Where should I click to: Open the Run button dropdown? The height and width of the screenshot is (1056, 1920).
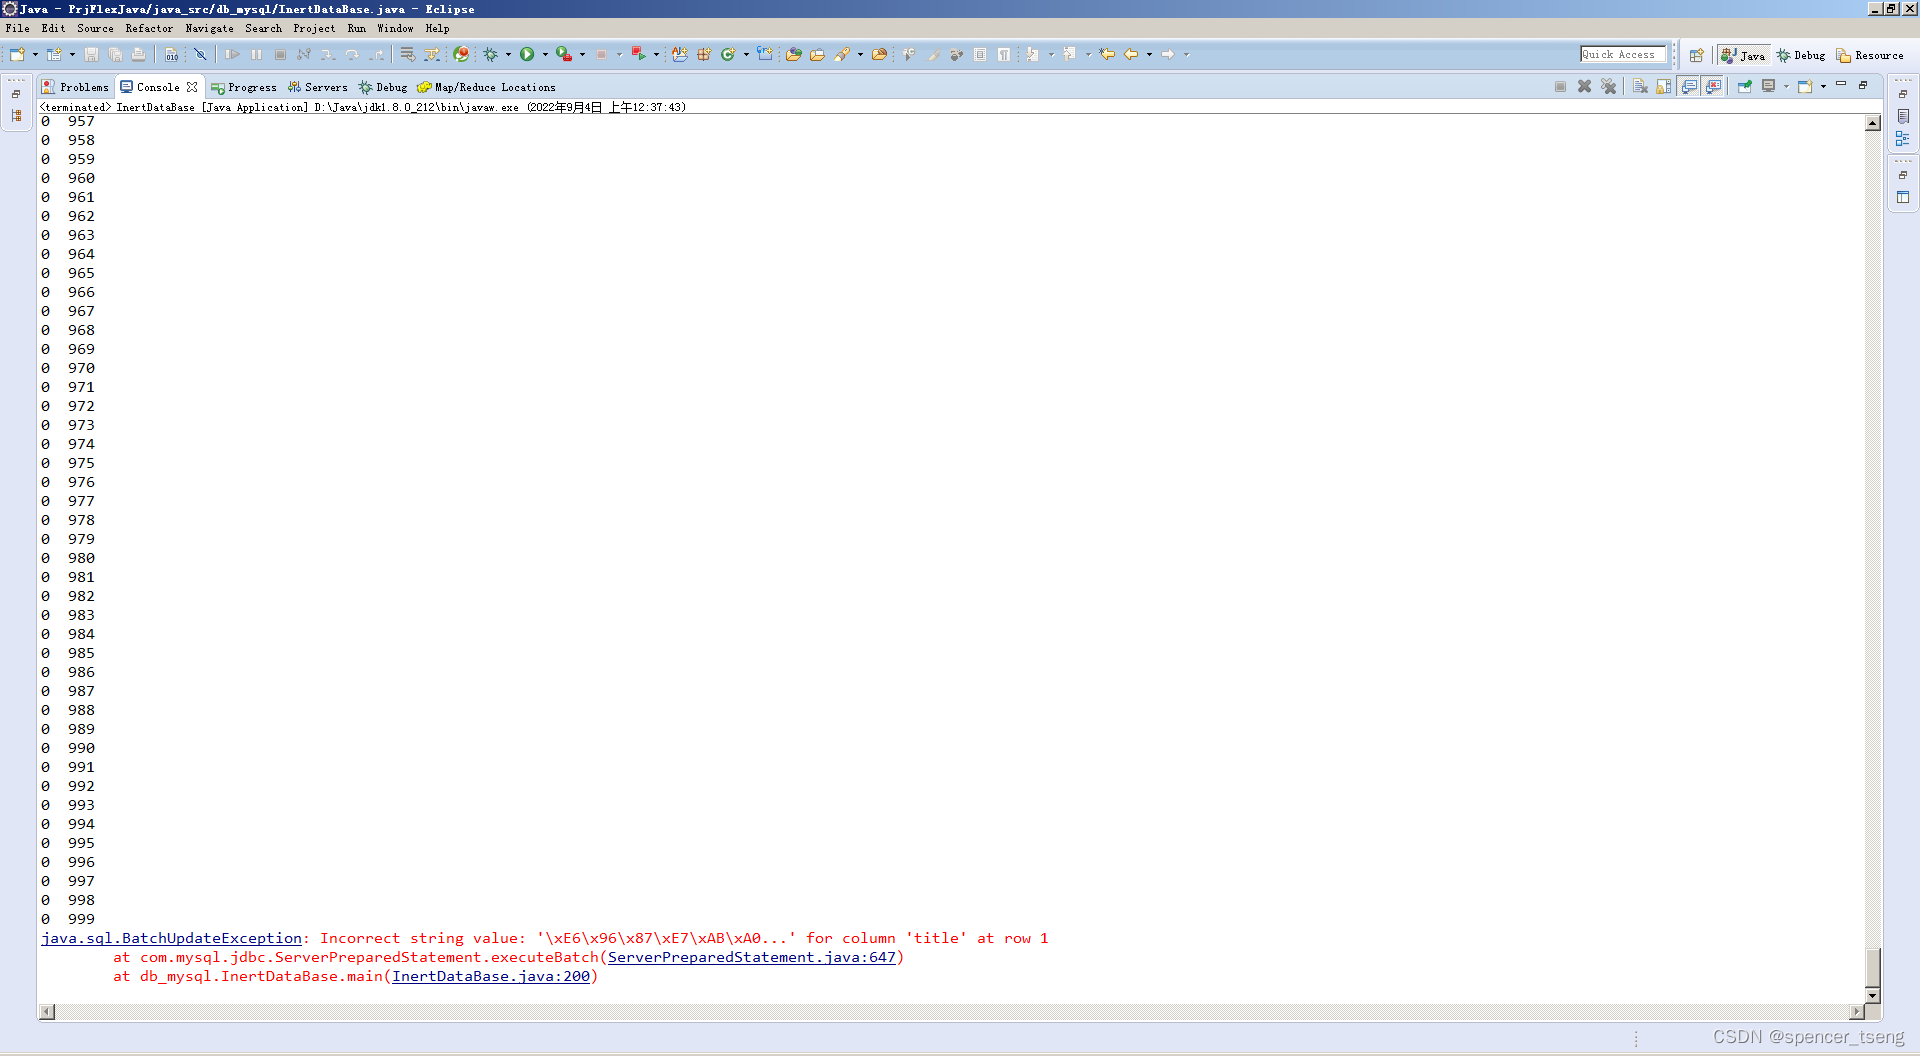tap(546, 54)
